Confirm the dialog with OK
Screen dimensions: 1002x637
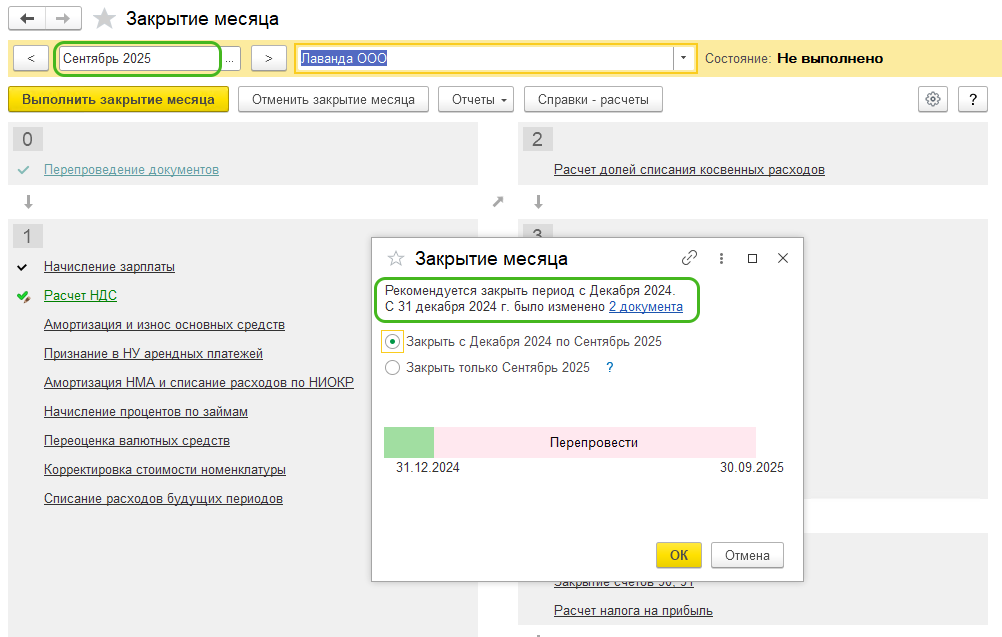678,555
